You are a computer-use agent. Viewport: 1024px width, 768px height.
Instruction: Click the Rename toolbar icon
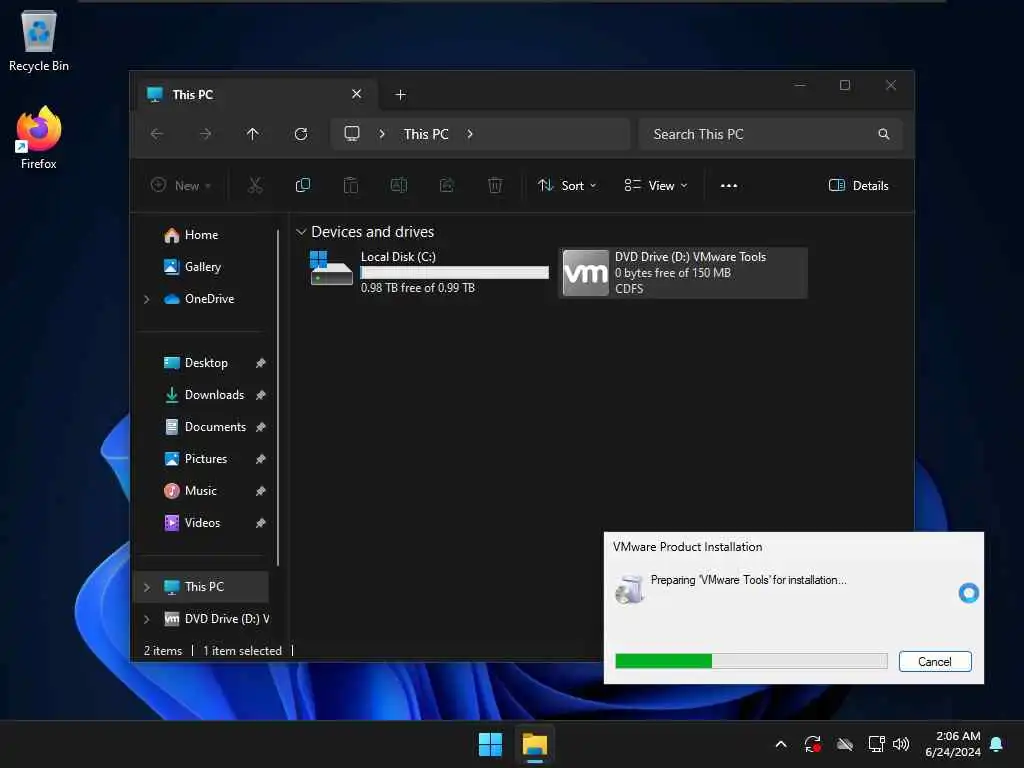click(398, 185)
